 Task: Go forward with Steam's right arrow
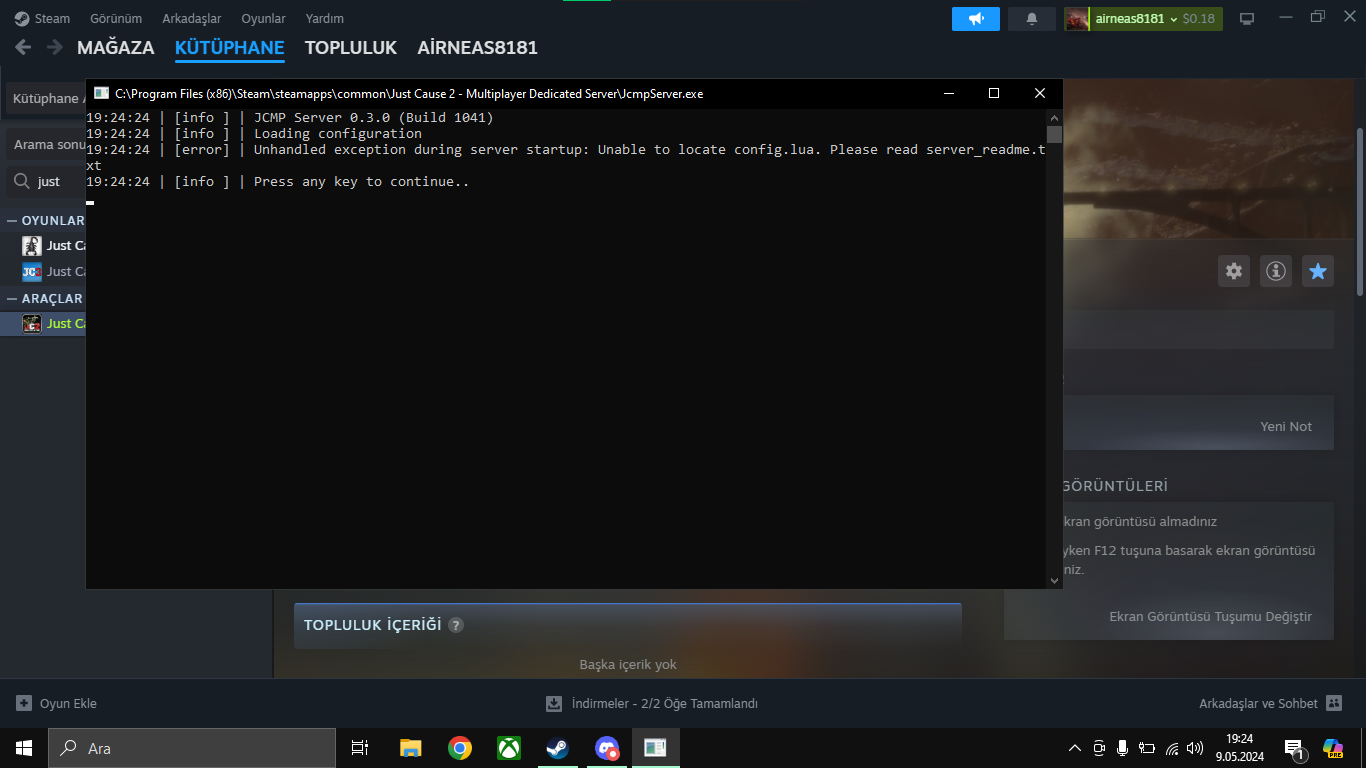click(x=54, y=47)
